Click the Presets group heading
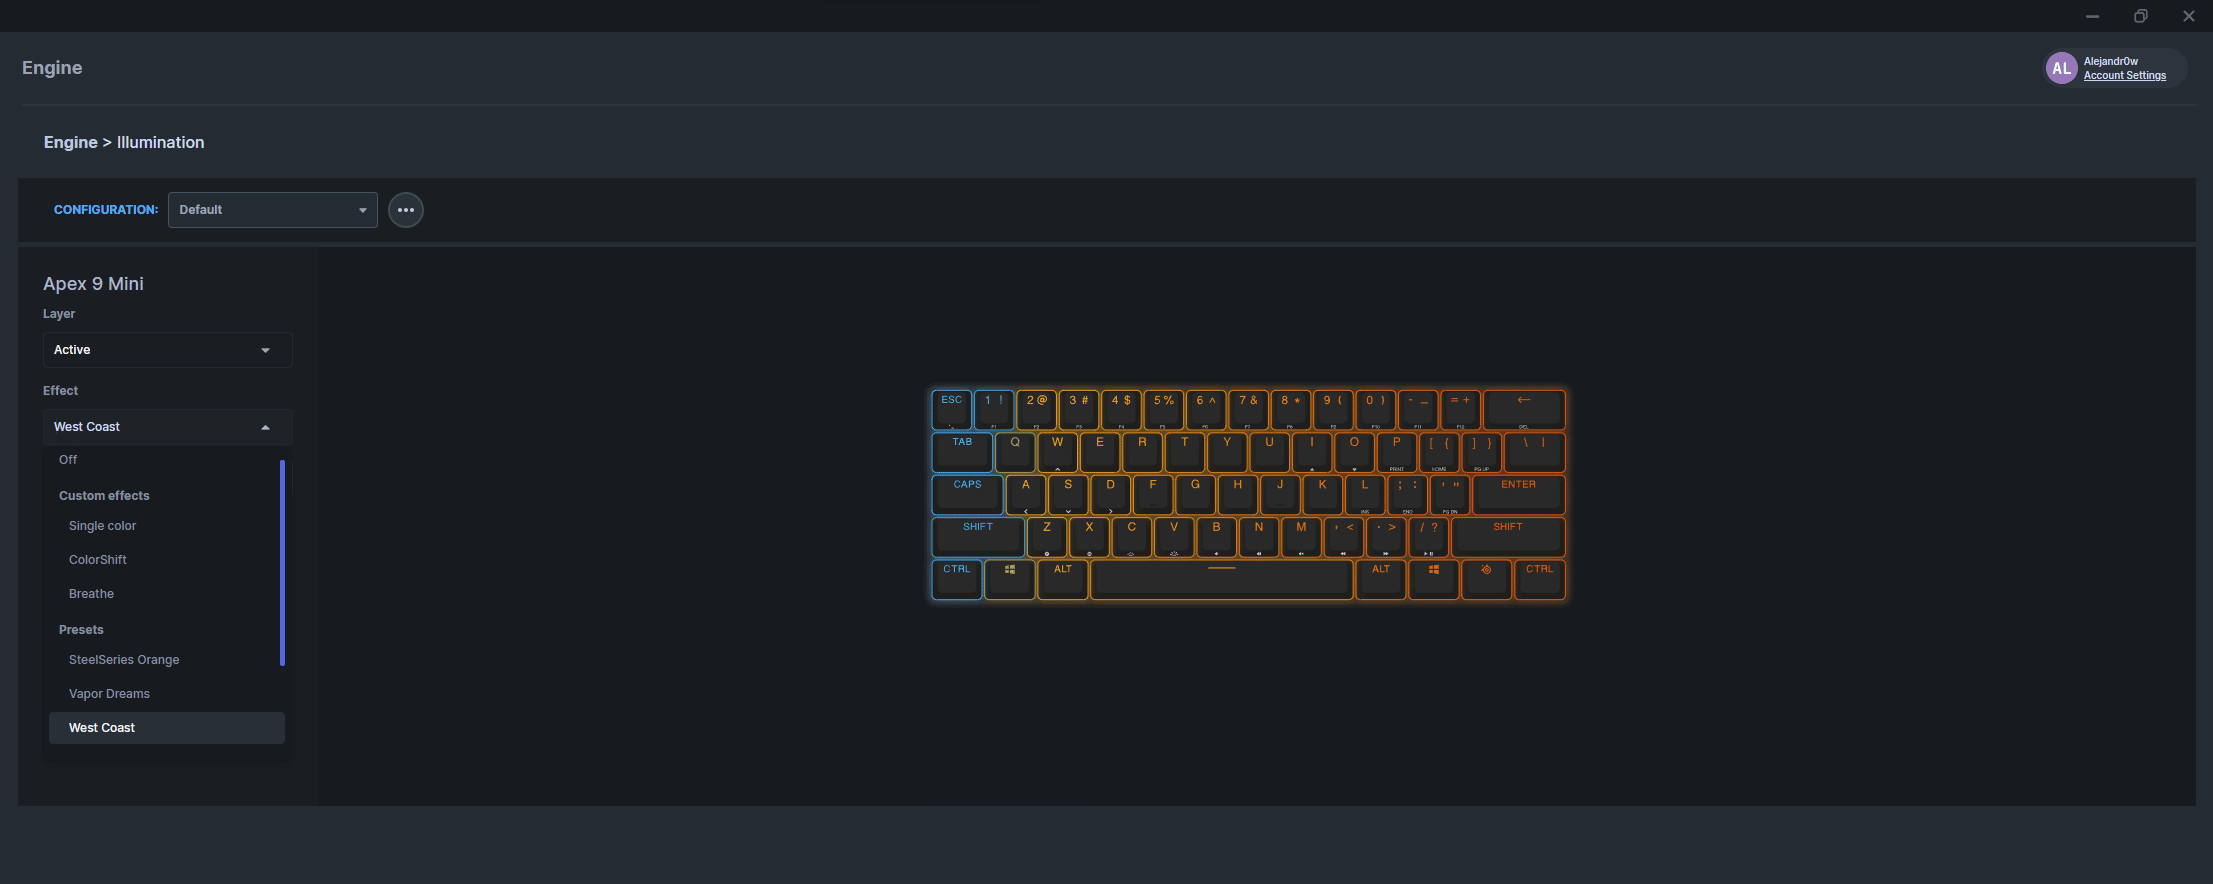Viewport: 2213px width, 884px height. (x=81, y=630)
